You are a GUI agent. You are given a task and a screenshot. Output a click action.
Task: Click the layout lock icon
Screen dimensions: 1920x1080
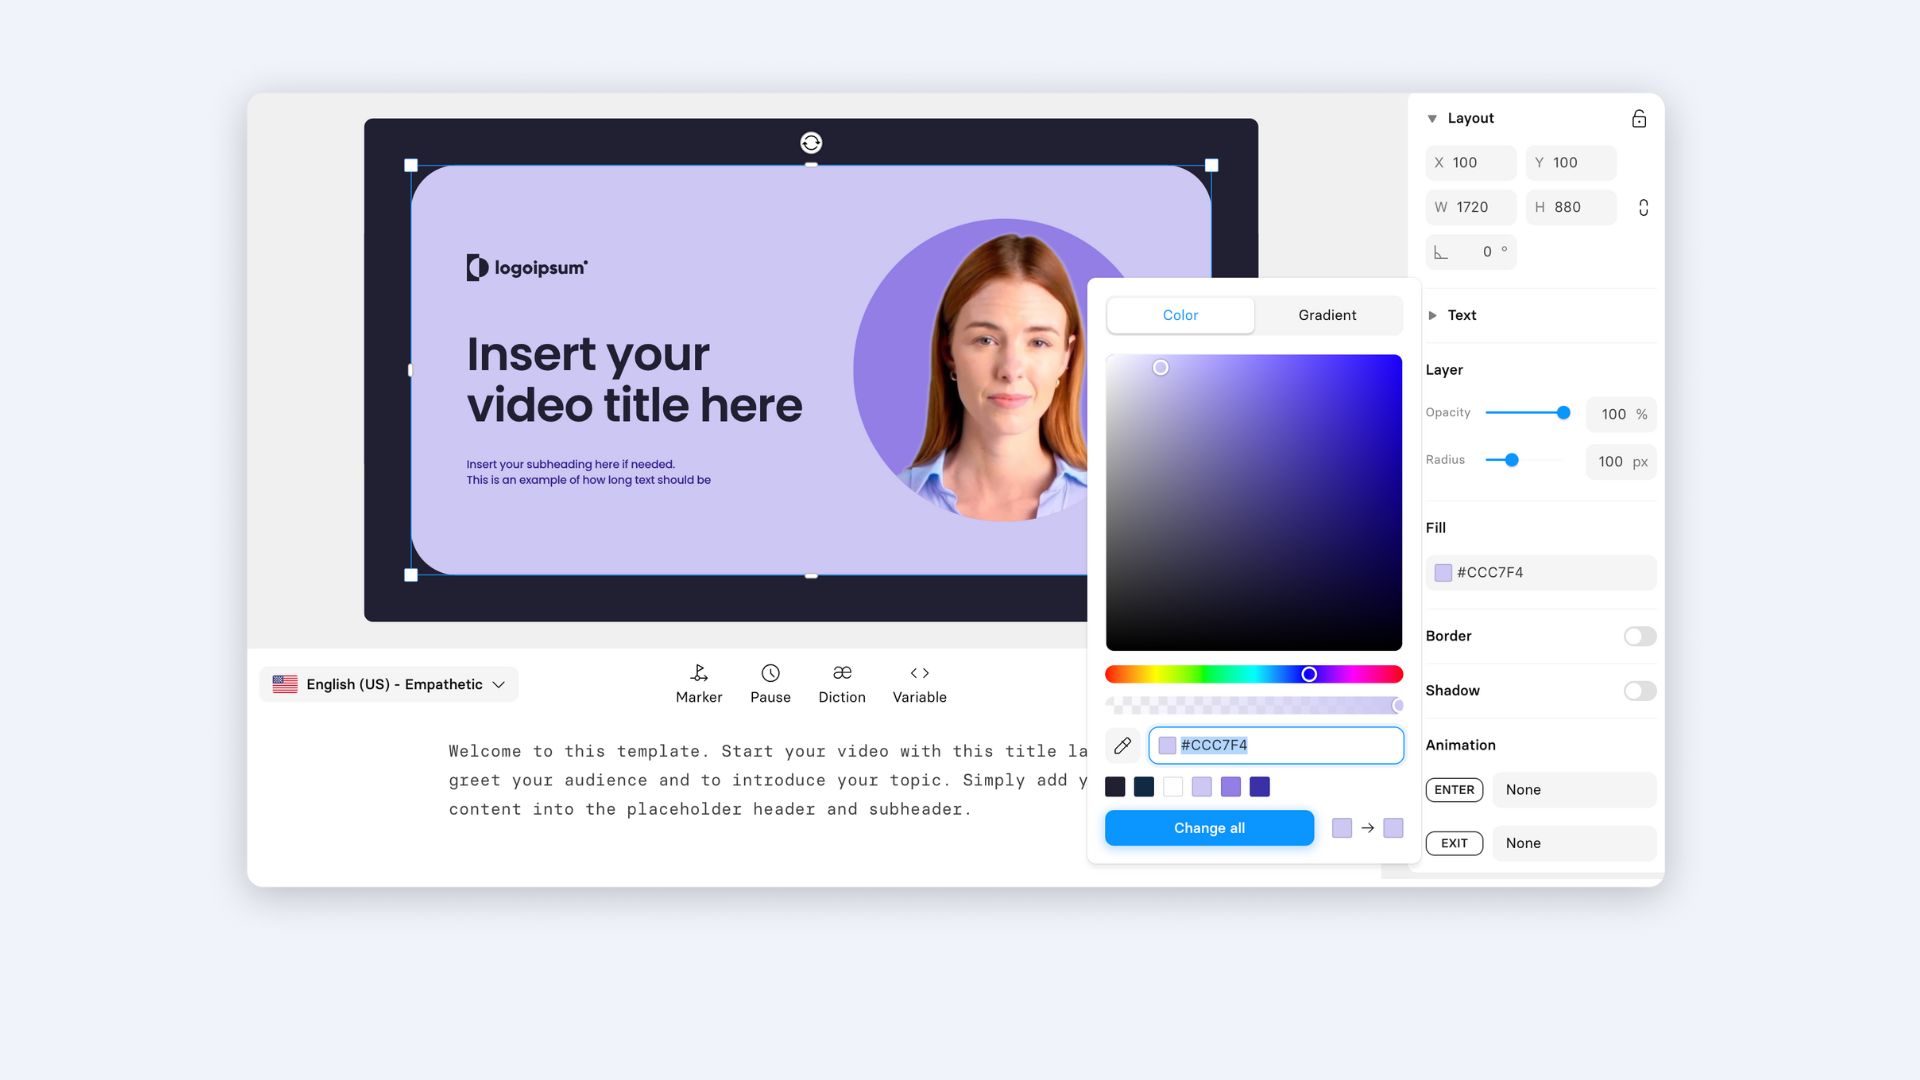tap(1639, 119)
